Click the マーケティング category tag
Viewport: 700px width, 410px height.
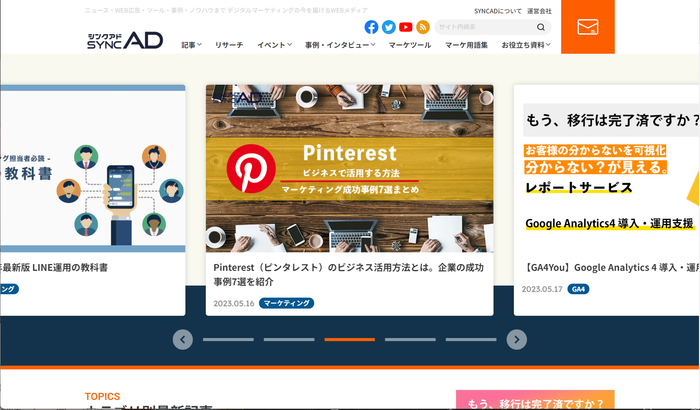point(286,303)
